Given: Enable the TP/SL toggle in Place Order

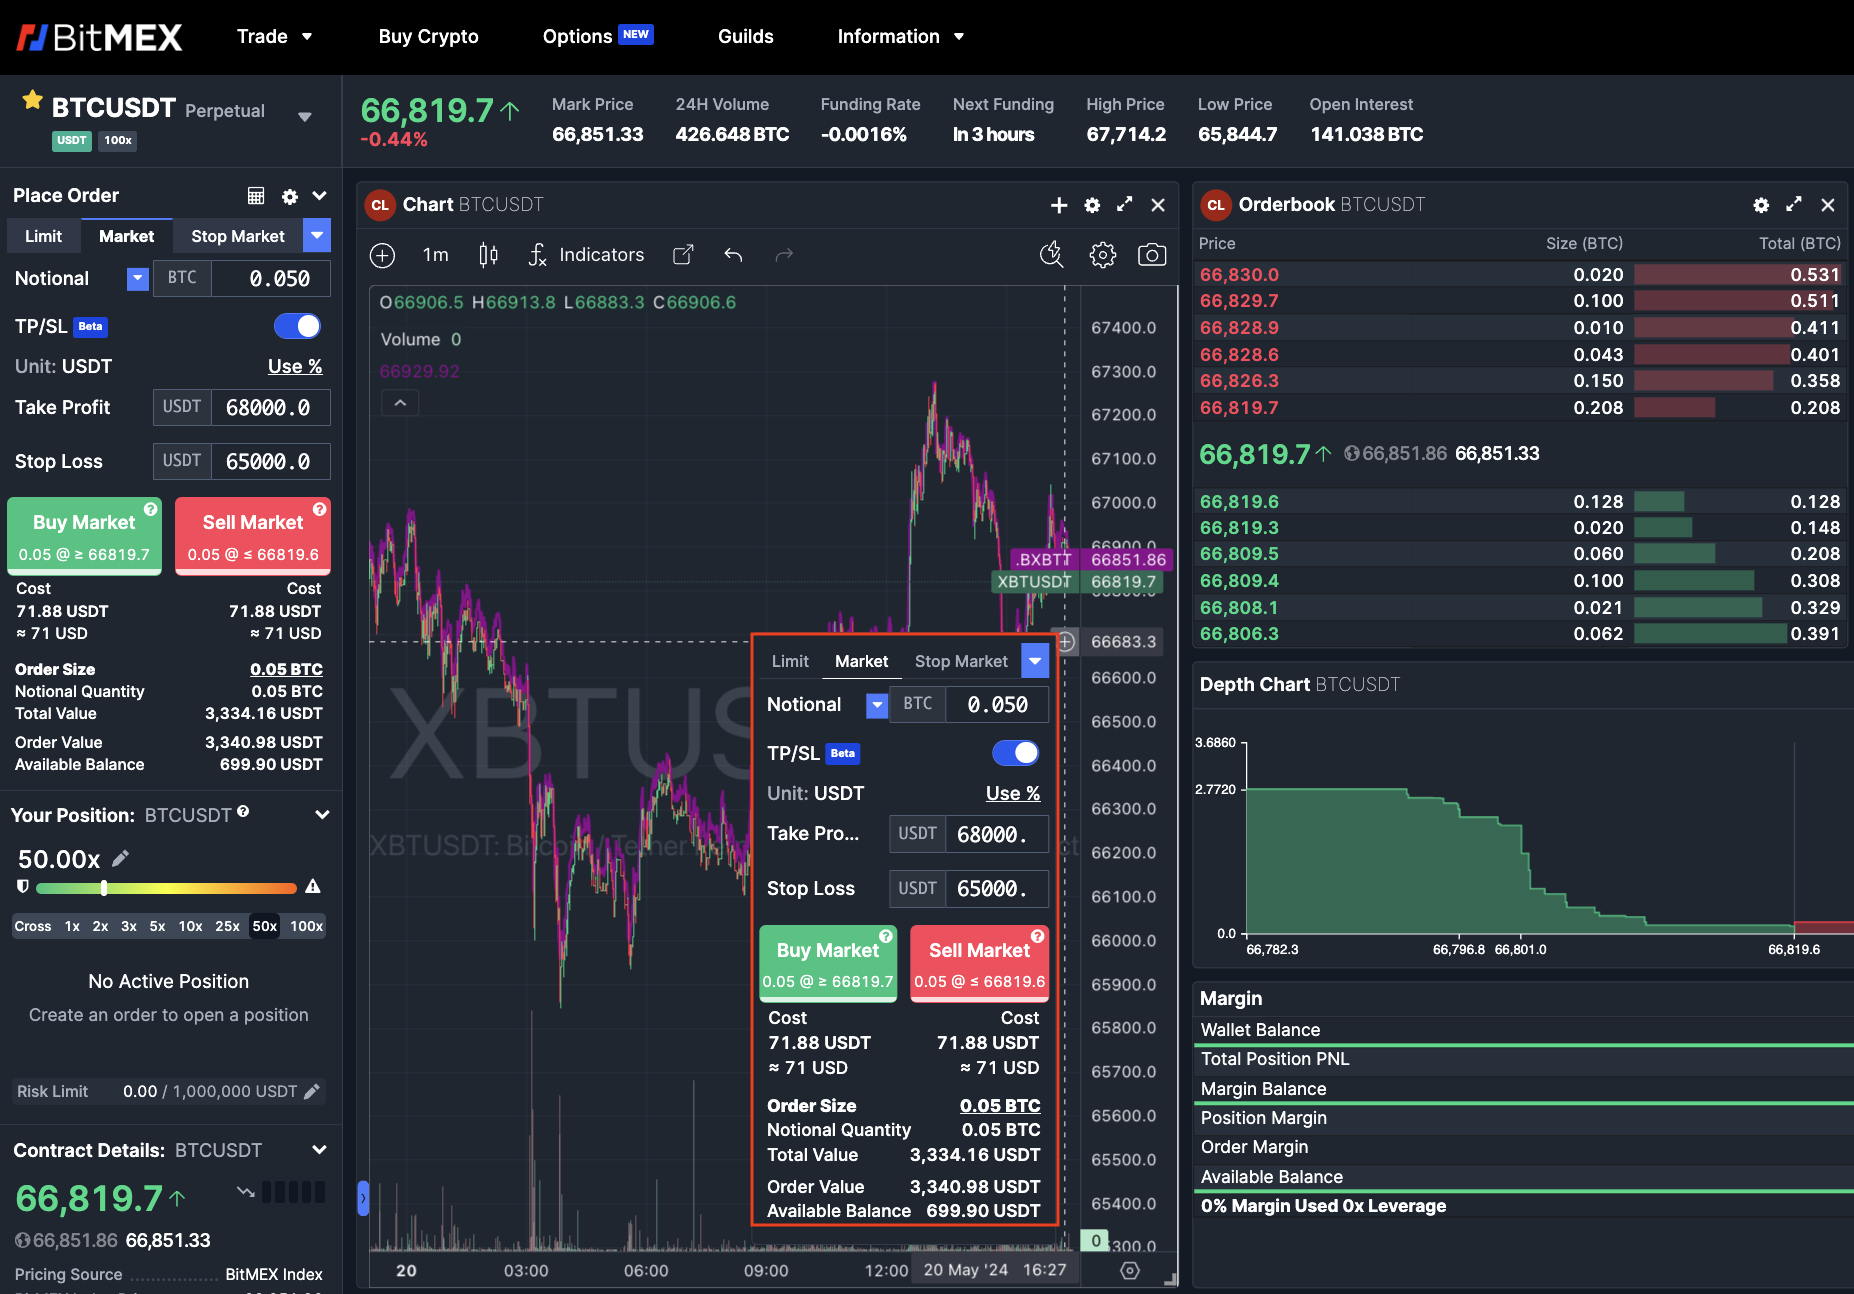Looking at the screenshot, I should 297,326.
